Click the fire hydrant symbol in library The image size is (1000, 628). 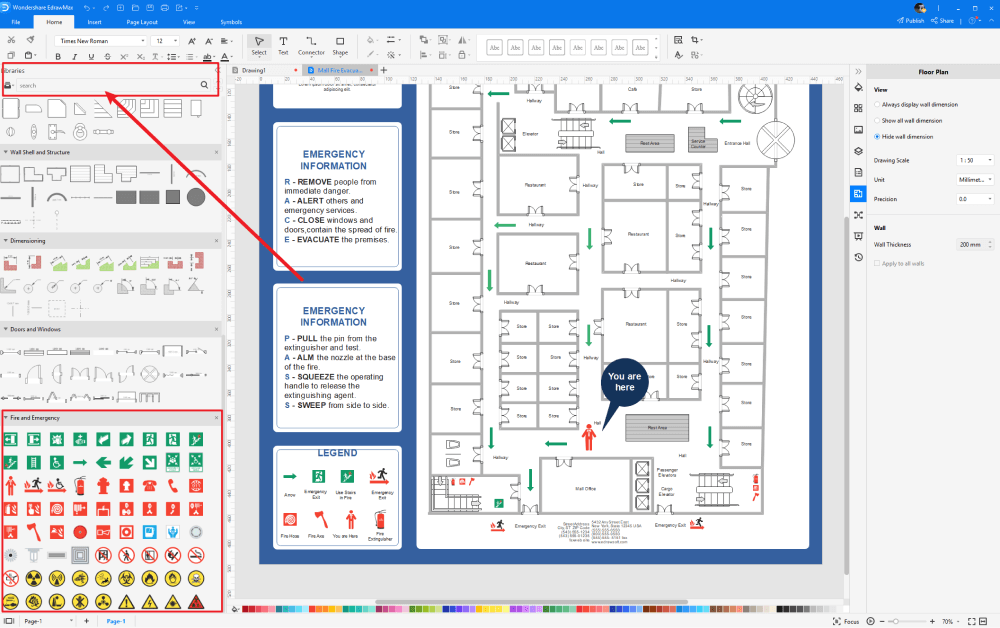(x=103, y=486)
